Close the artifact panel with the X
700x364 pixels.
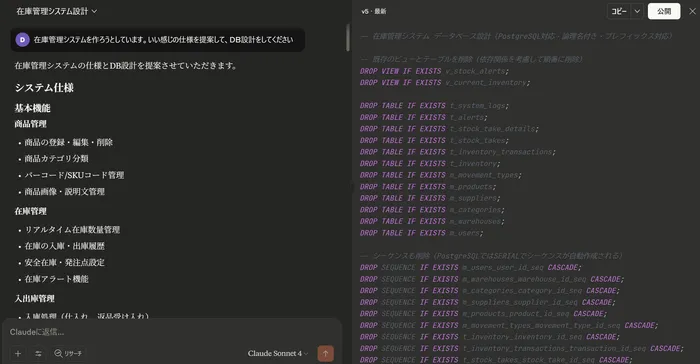(692, 11)
